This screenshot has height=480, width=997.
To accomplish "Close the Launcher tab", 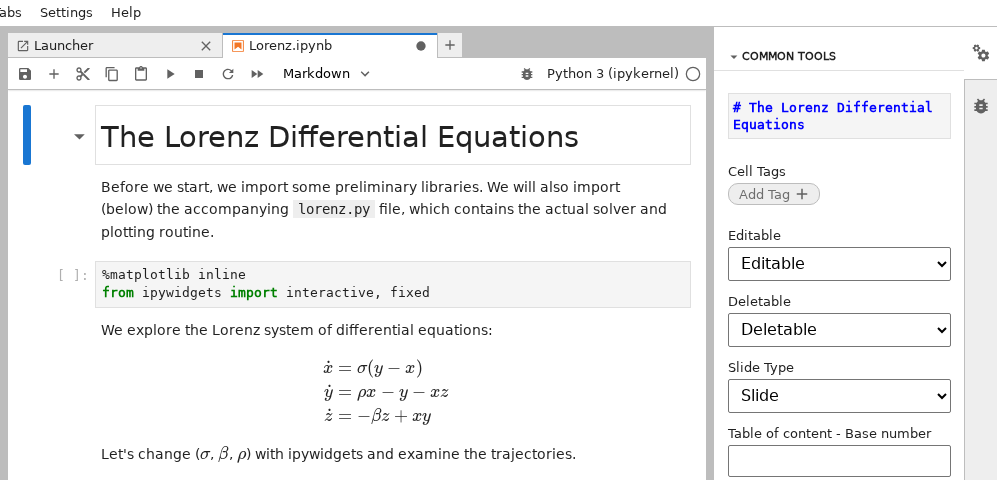I will 205,46.
